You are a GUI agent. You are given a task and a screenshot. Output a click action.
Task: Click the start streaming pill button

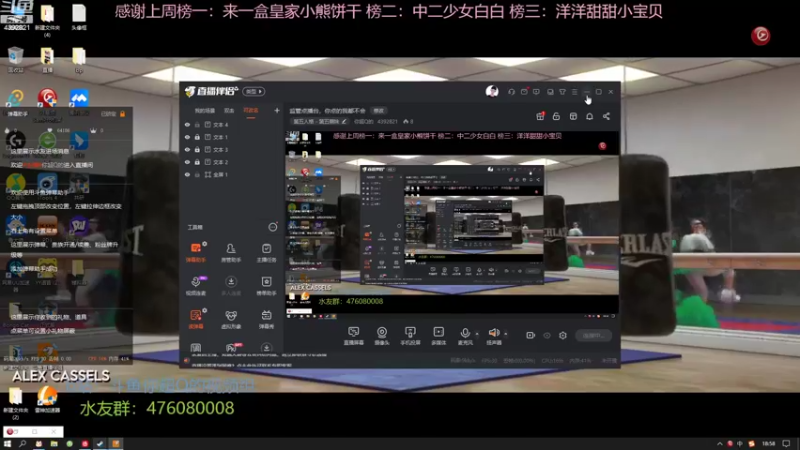click(x=593, y=336)
